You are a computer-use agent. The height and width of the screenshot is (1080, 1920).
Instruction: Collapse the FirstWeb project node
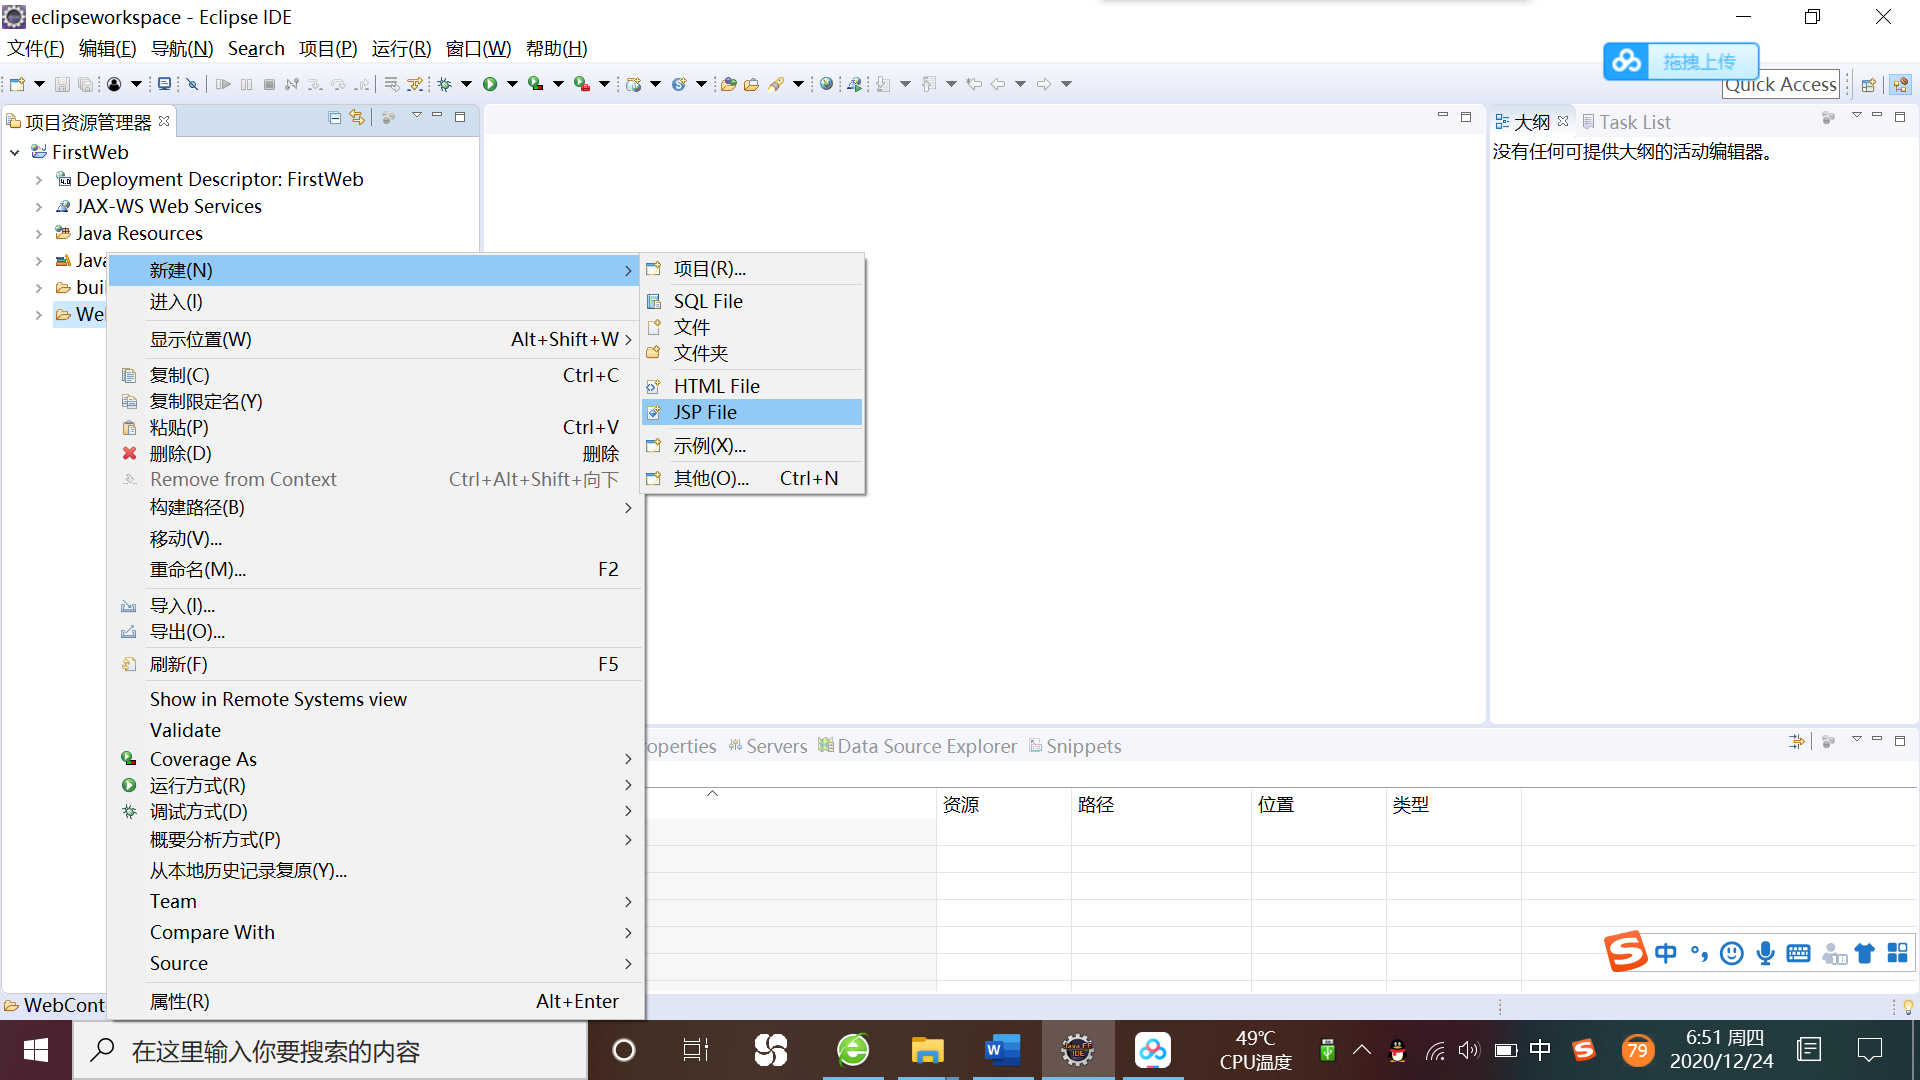point(14,152)
